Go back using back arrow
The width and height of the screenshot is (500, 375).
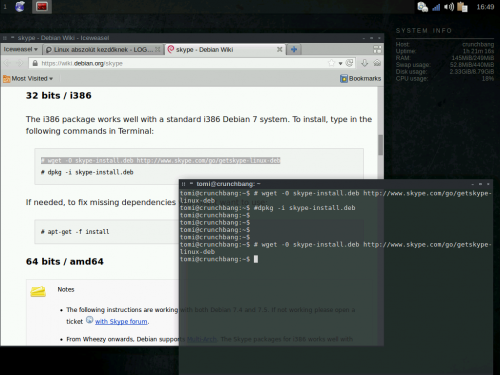[8, 63]
